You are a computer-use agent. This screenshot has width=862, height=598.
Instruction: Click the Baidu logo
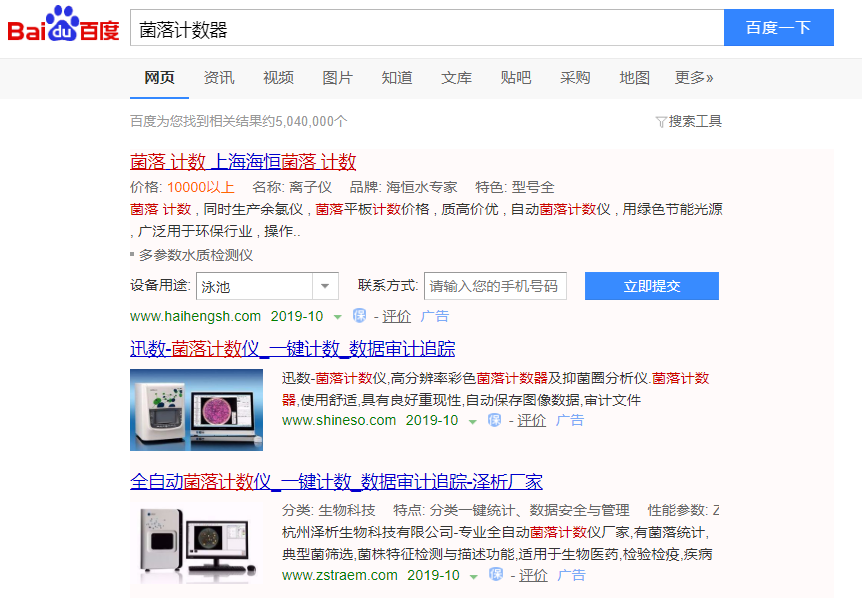point(63,24)
